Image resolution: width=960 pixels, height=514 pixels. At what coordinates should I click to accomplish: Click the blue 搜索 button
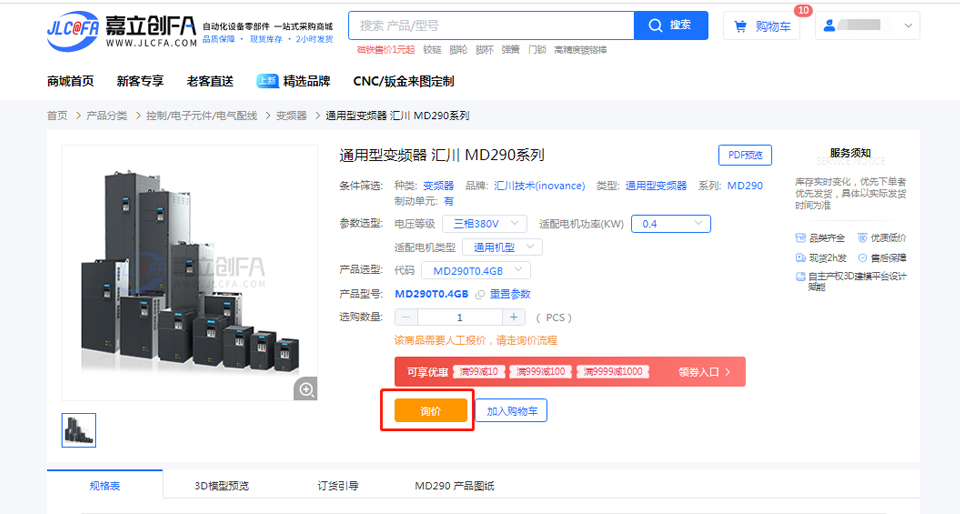pos(671,26)
